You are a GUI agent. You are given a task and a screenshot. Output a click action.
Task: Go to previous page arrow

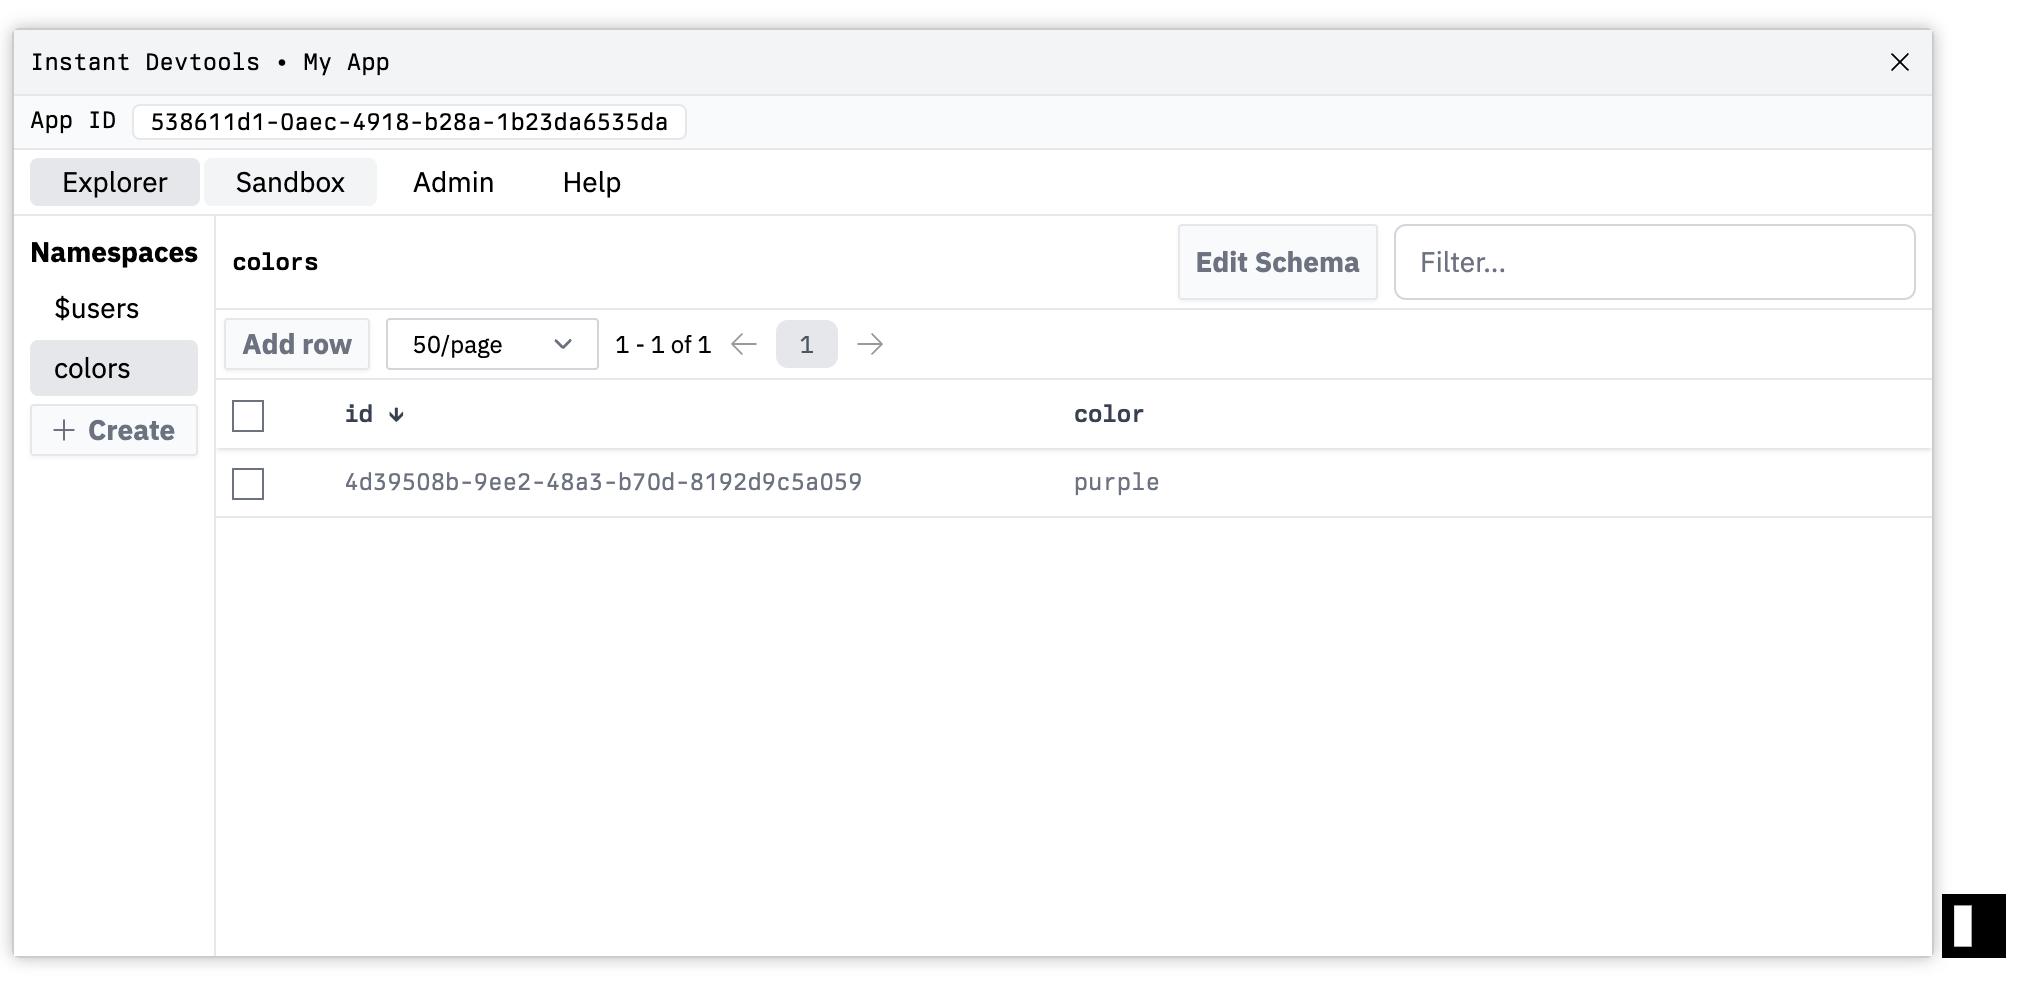pos(743,345)
